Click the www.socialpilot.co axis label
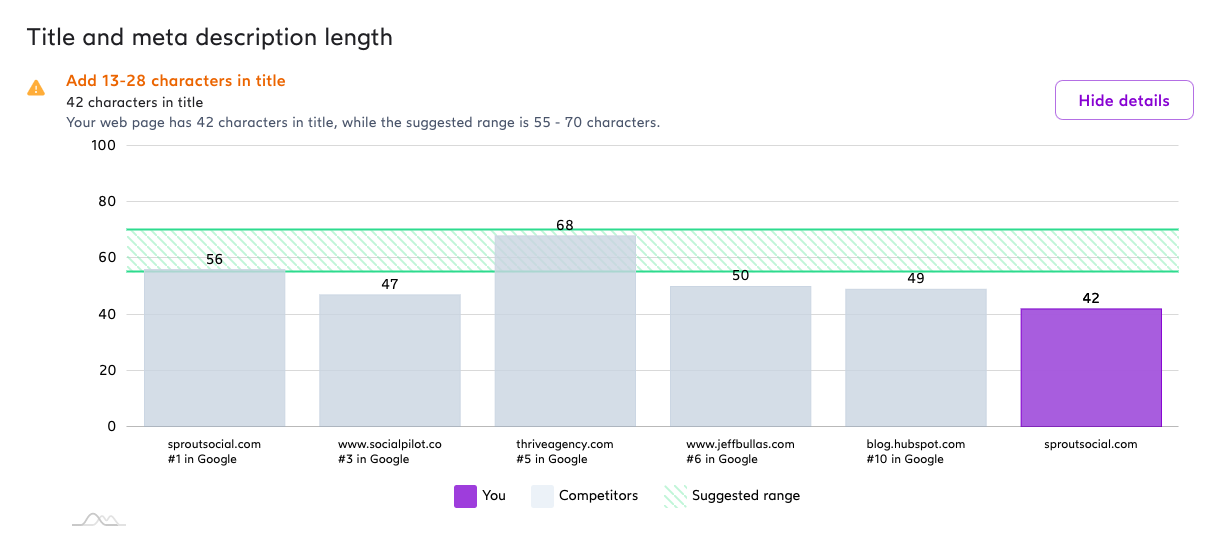 [390, 444]
